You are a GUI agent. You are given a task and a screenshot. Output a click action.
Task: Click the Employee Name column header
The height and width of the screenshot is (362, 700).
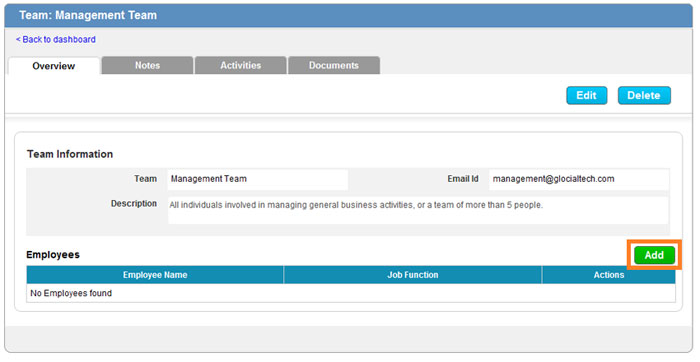pyautogui.click(x=155, y=275)
